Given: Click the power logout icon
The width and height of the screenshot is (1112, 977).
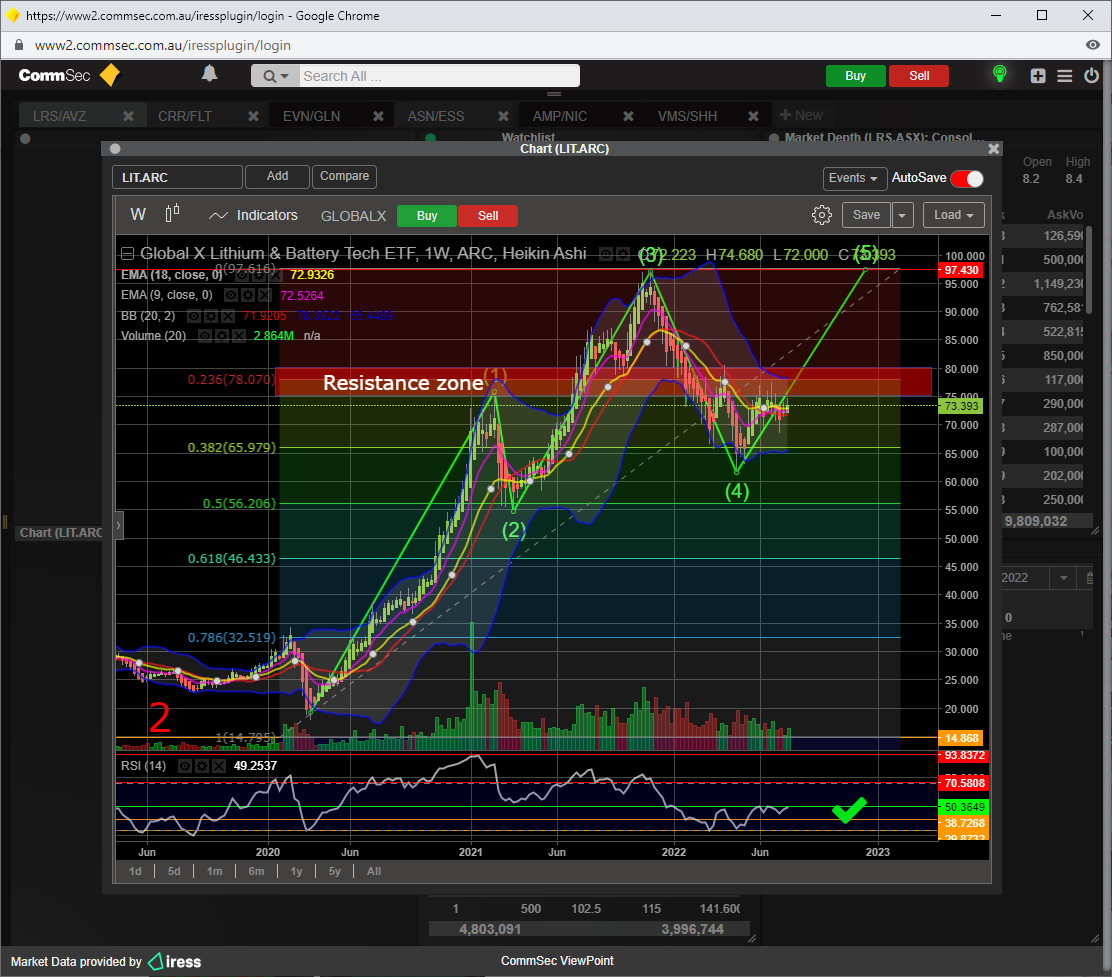Looking at the screenshot, I should (x=1091, y=75).
